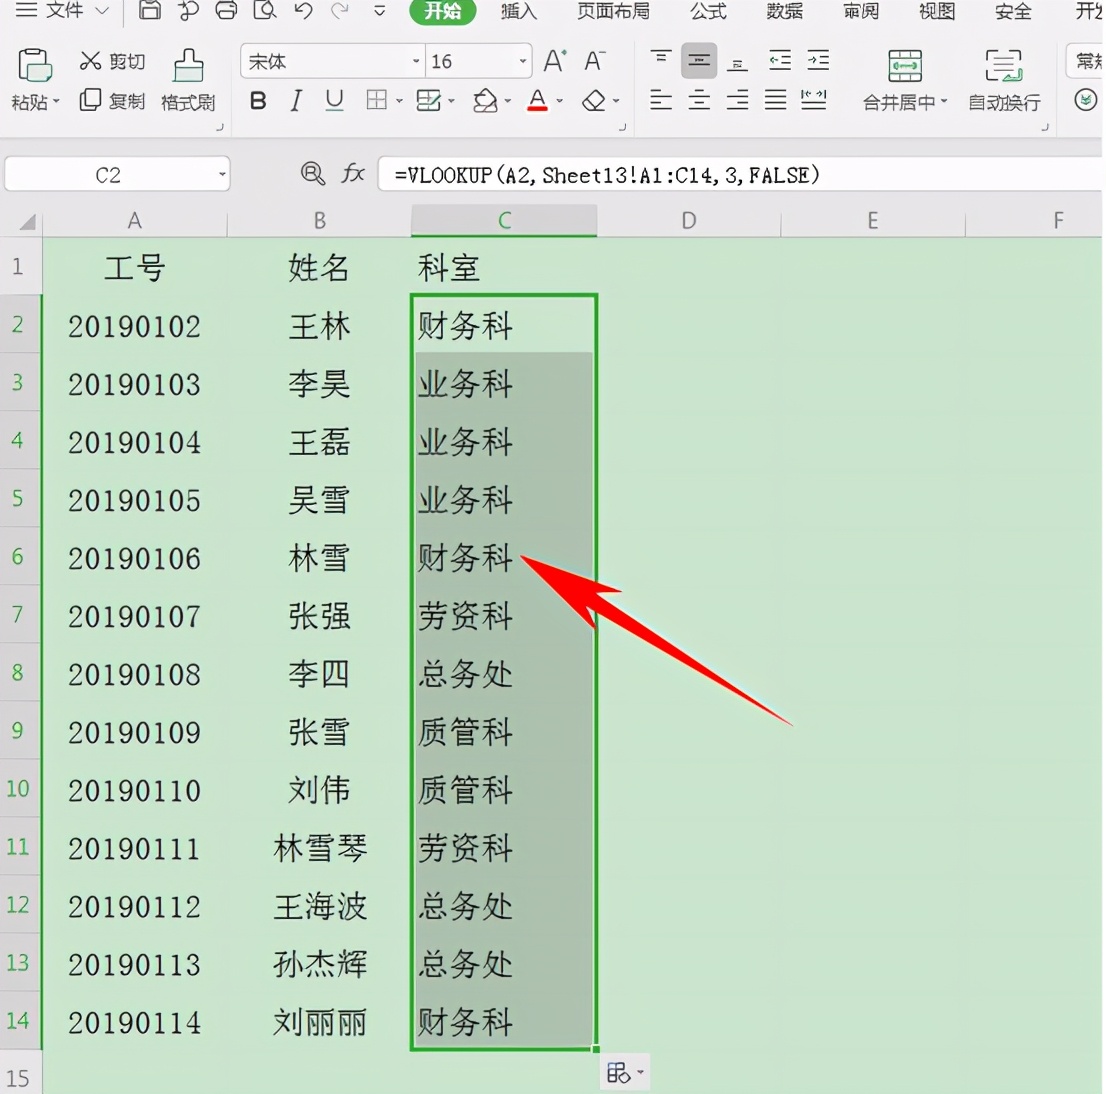Click the red font color button

click(x=537, y=100)
